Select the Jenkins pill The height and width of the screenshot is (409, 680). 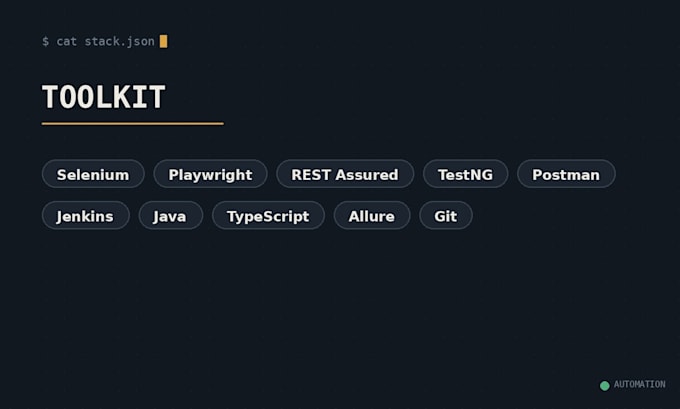(85, 216)
